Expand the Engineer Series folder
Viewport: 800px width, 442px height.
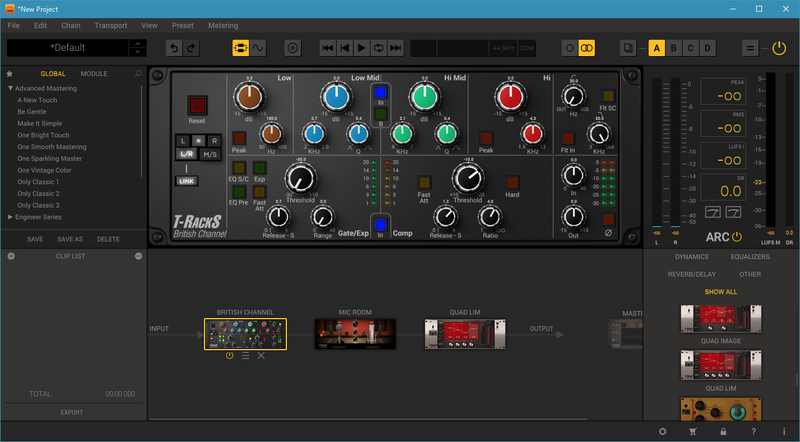(x=10, y=217)
